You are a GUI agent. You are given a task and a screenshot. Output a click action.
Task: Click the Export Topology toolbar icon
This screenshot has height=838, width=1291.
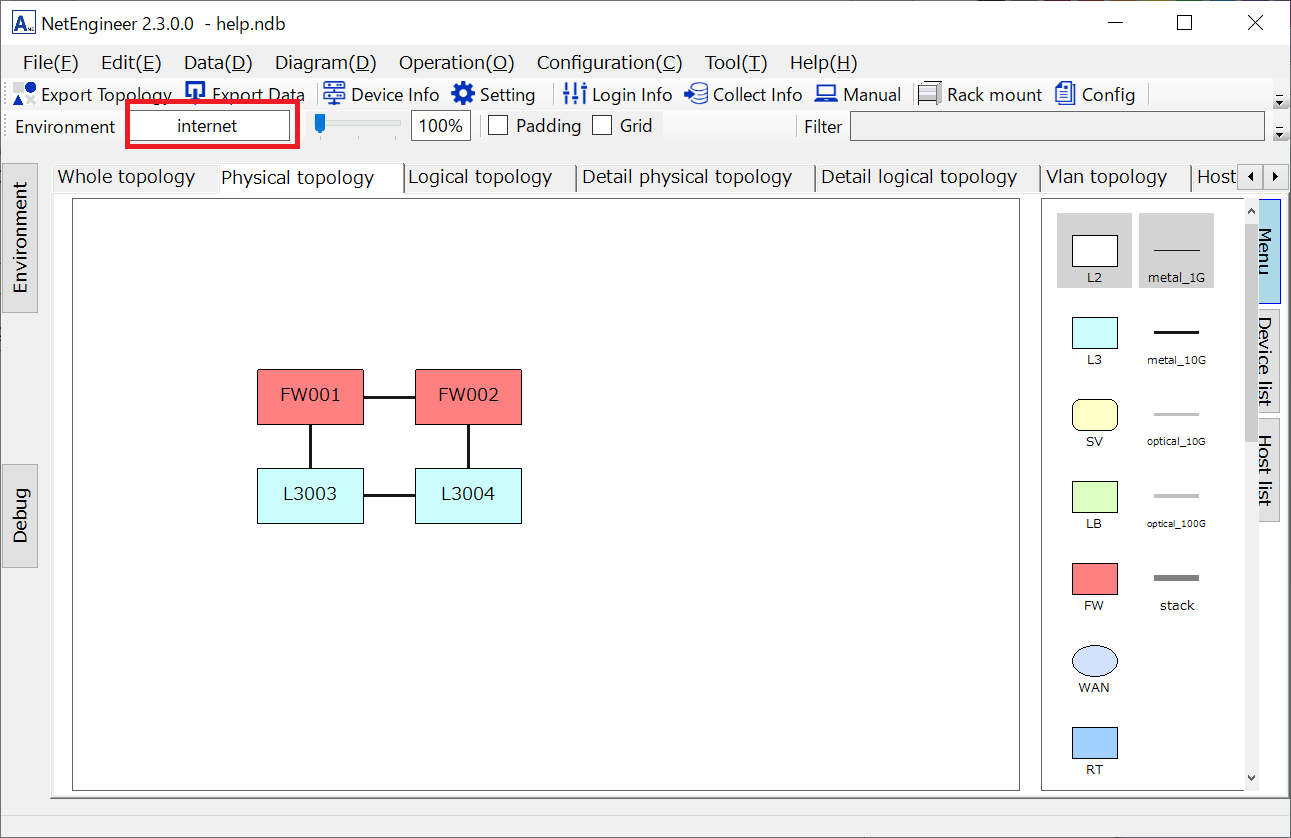(25, 94)
